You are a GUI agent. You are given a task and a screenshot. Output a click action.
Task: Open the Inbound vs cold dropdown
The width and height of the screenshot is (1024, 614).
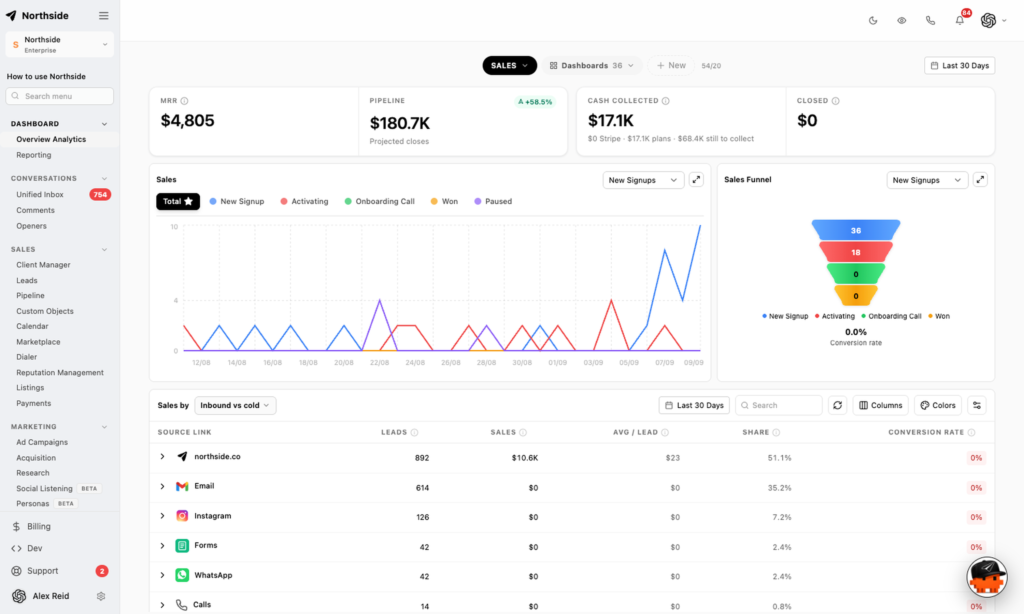[235, 405]
